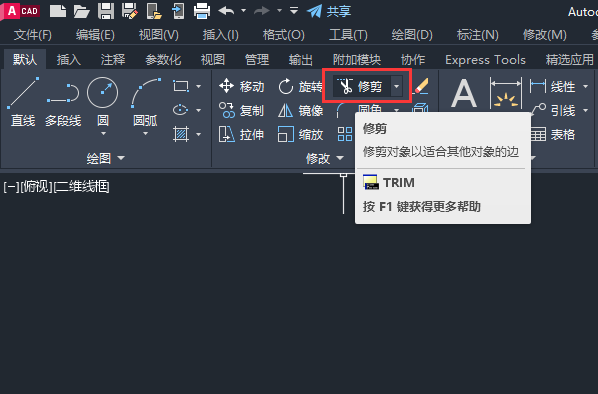Image resolution: width=598 pixels, height=394 pixels.
Task: Switch to the 注释 ribbon tab
Action: pos(113,60)
